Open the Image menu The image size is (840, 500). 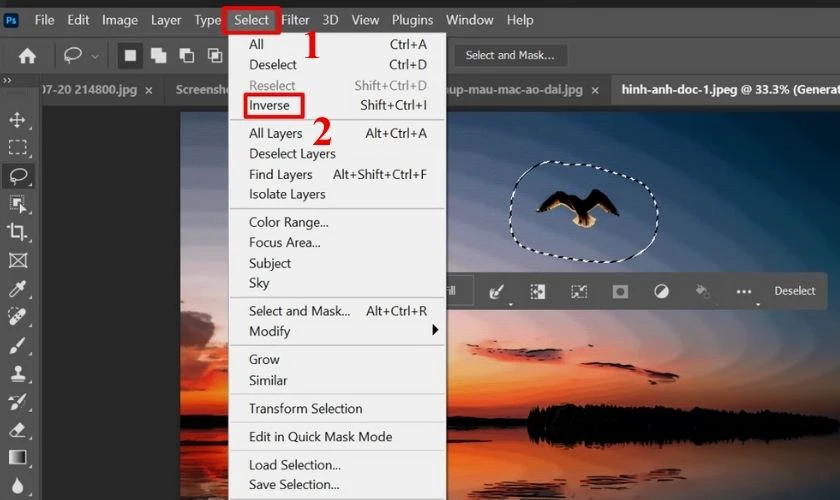(x=120, y=20)
